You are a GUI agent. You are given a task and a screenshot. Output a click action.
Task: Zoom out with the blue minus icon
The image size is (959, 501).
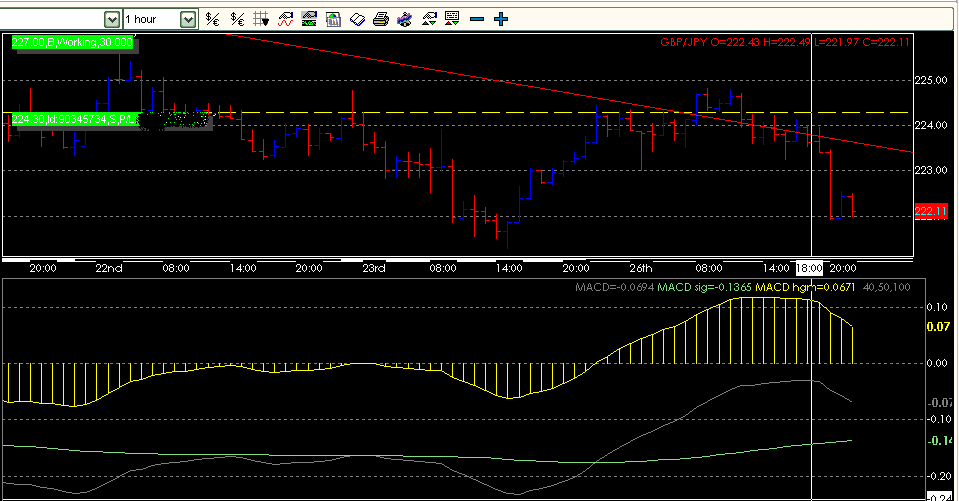coord(477,20)
